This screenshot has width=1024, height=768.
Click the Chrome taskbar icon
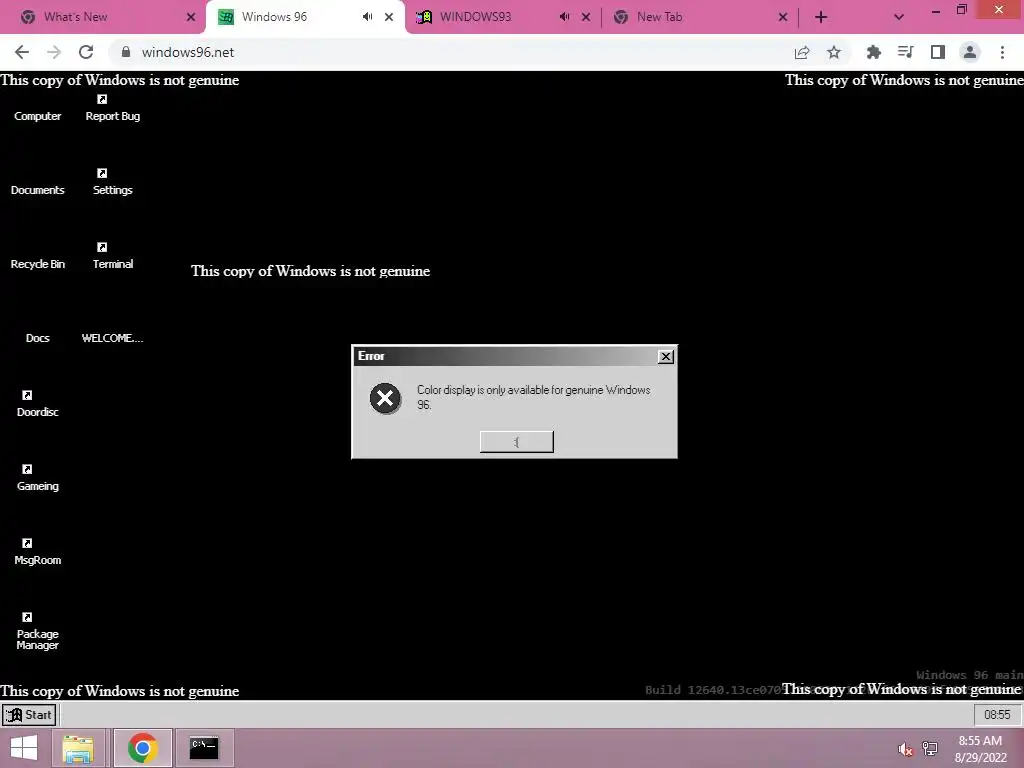point(142,748)
